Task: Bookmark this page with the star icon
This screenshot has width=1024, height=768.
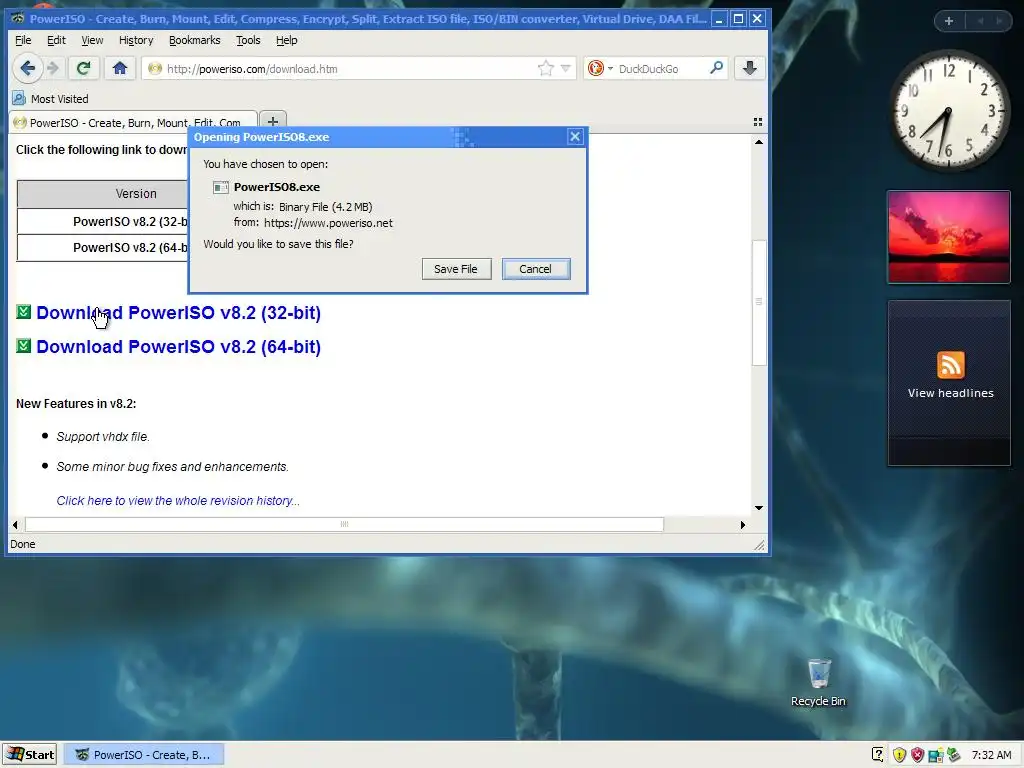Action: pos(545,69)
